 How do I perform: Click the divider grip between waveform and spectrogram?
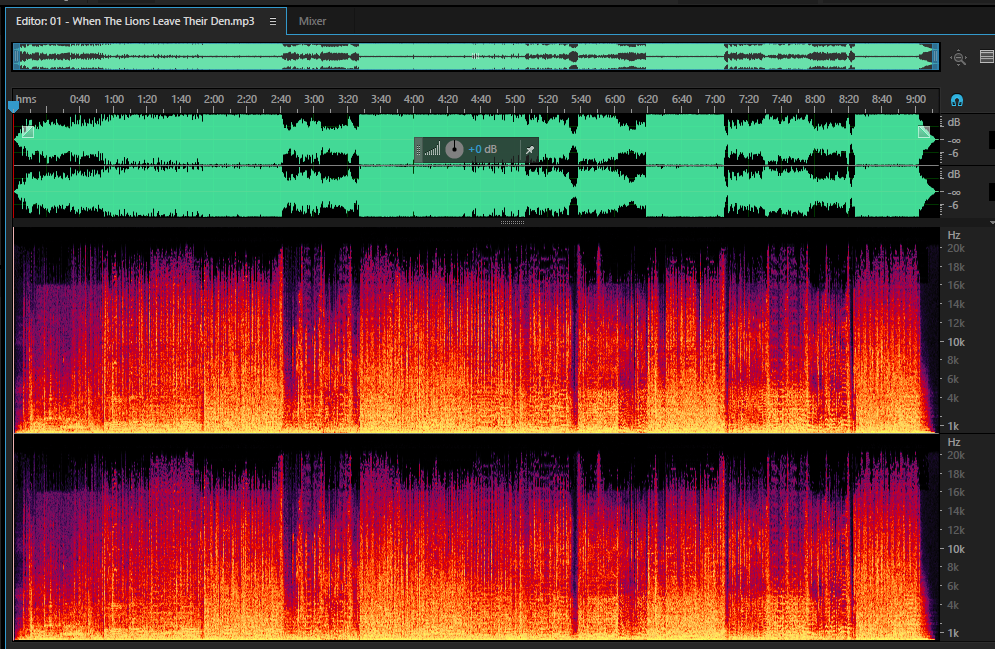click(x=512, y=223)
